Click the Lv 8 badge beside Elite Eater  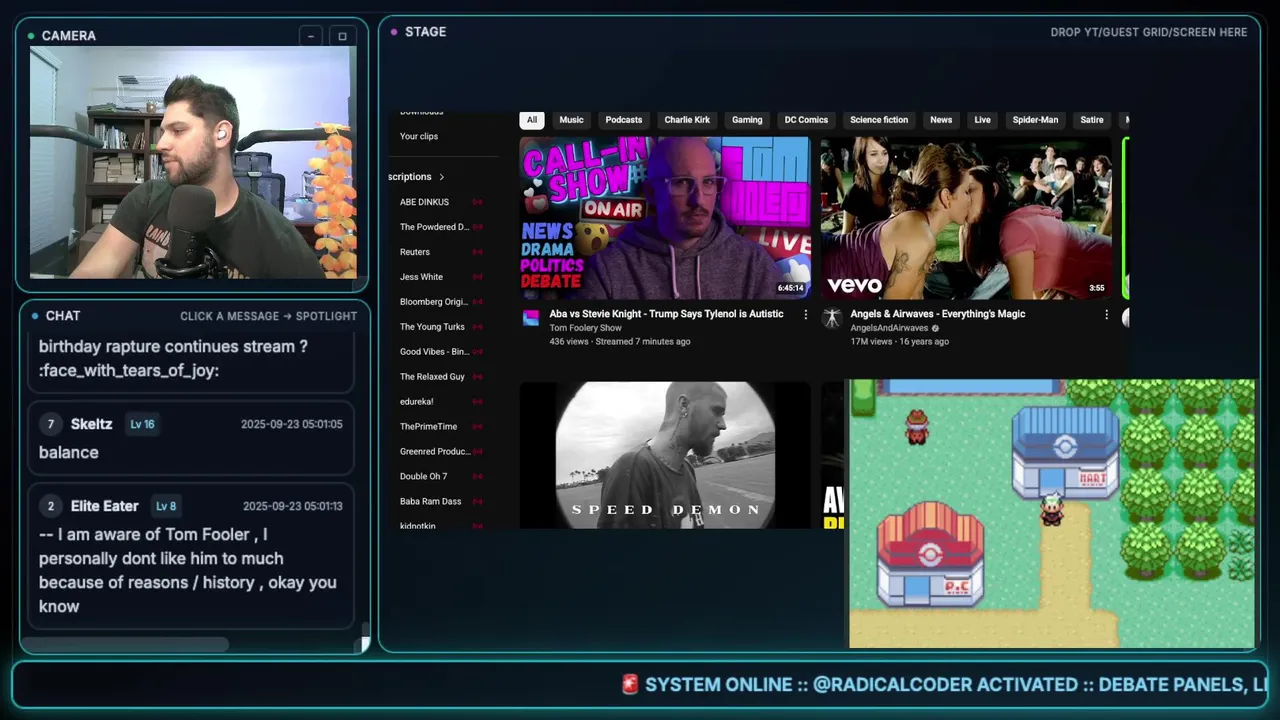(165, 506)
